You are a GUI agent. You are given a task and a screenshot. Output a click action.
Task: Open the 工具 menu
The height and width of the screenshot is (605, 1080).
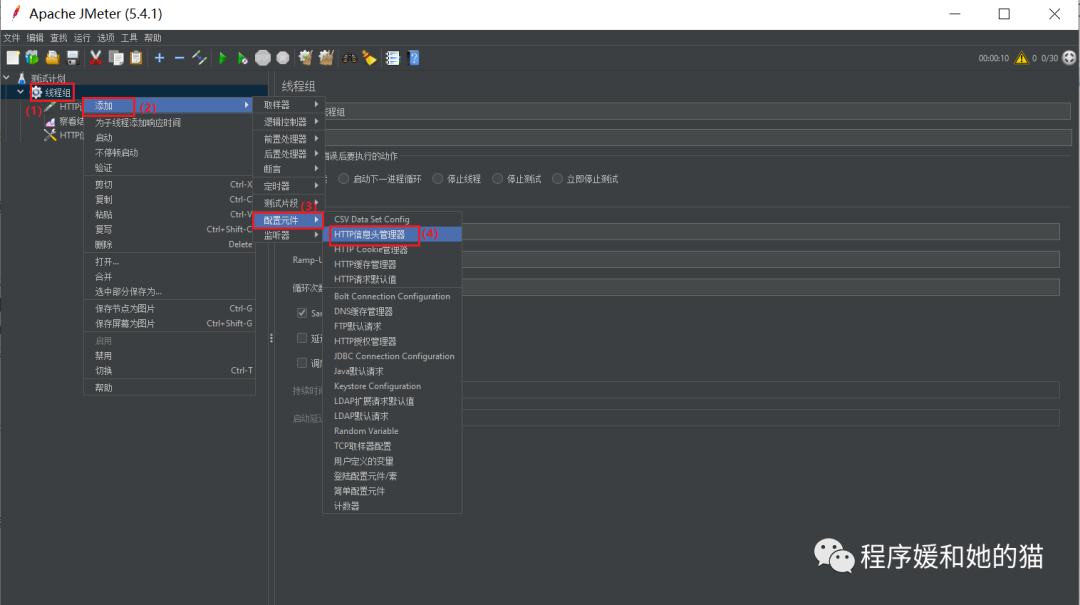(x=129, y=38)
